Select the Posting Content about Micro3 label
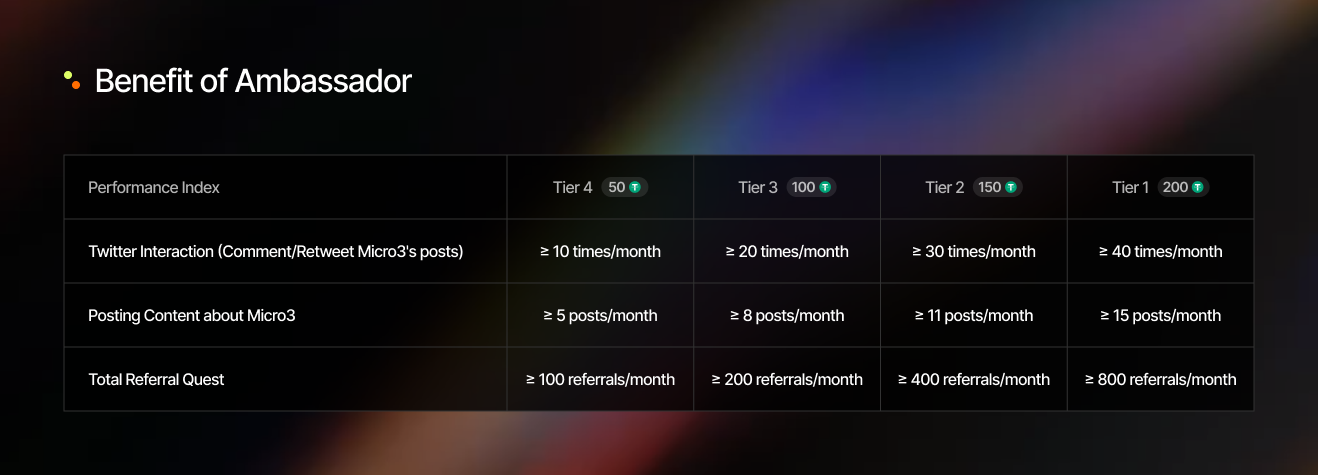This screenshot has height=475, width=1318. (192, 315)
